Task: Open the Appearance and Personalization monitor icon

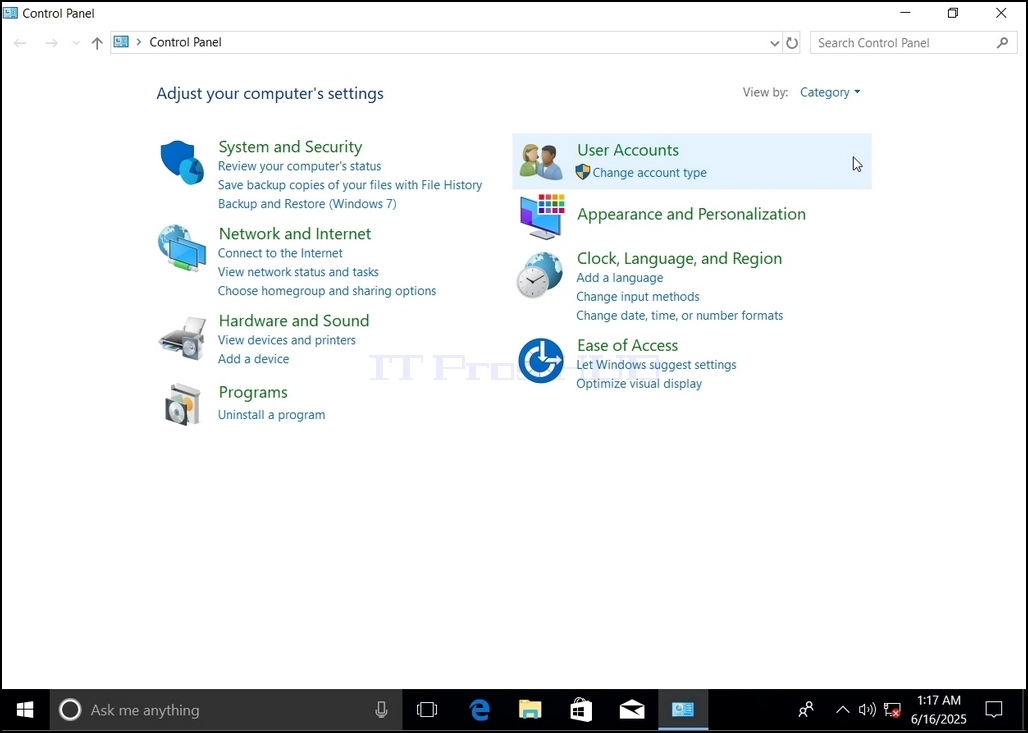Action: 542,216
